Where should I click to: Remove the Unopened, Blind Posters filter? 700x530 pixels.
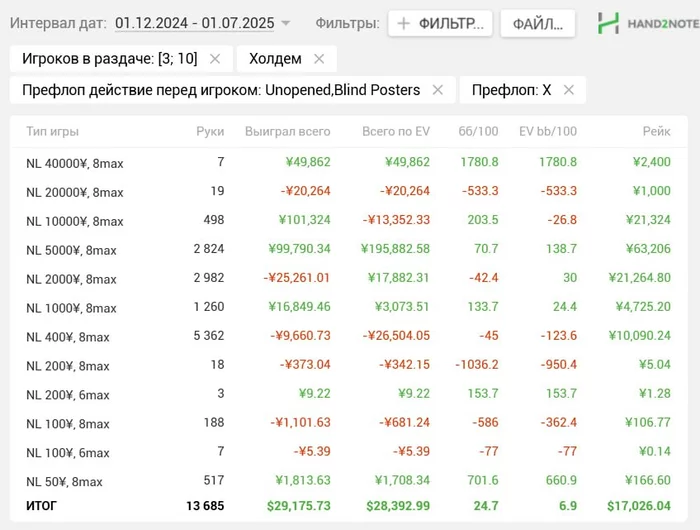[437, 90]
